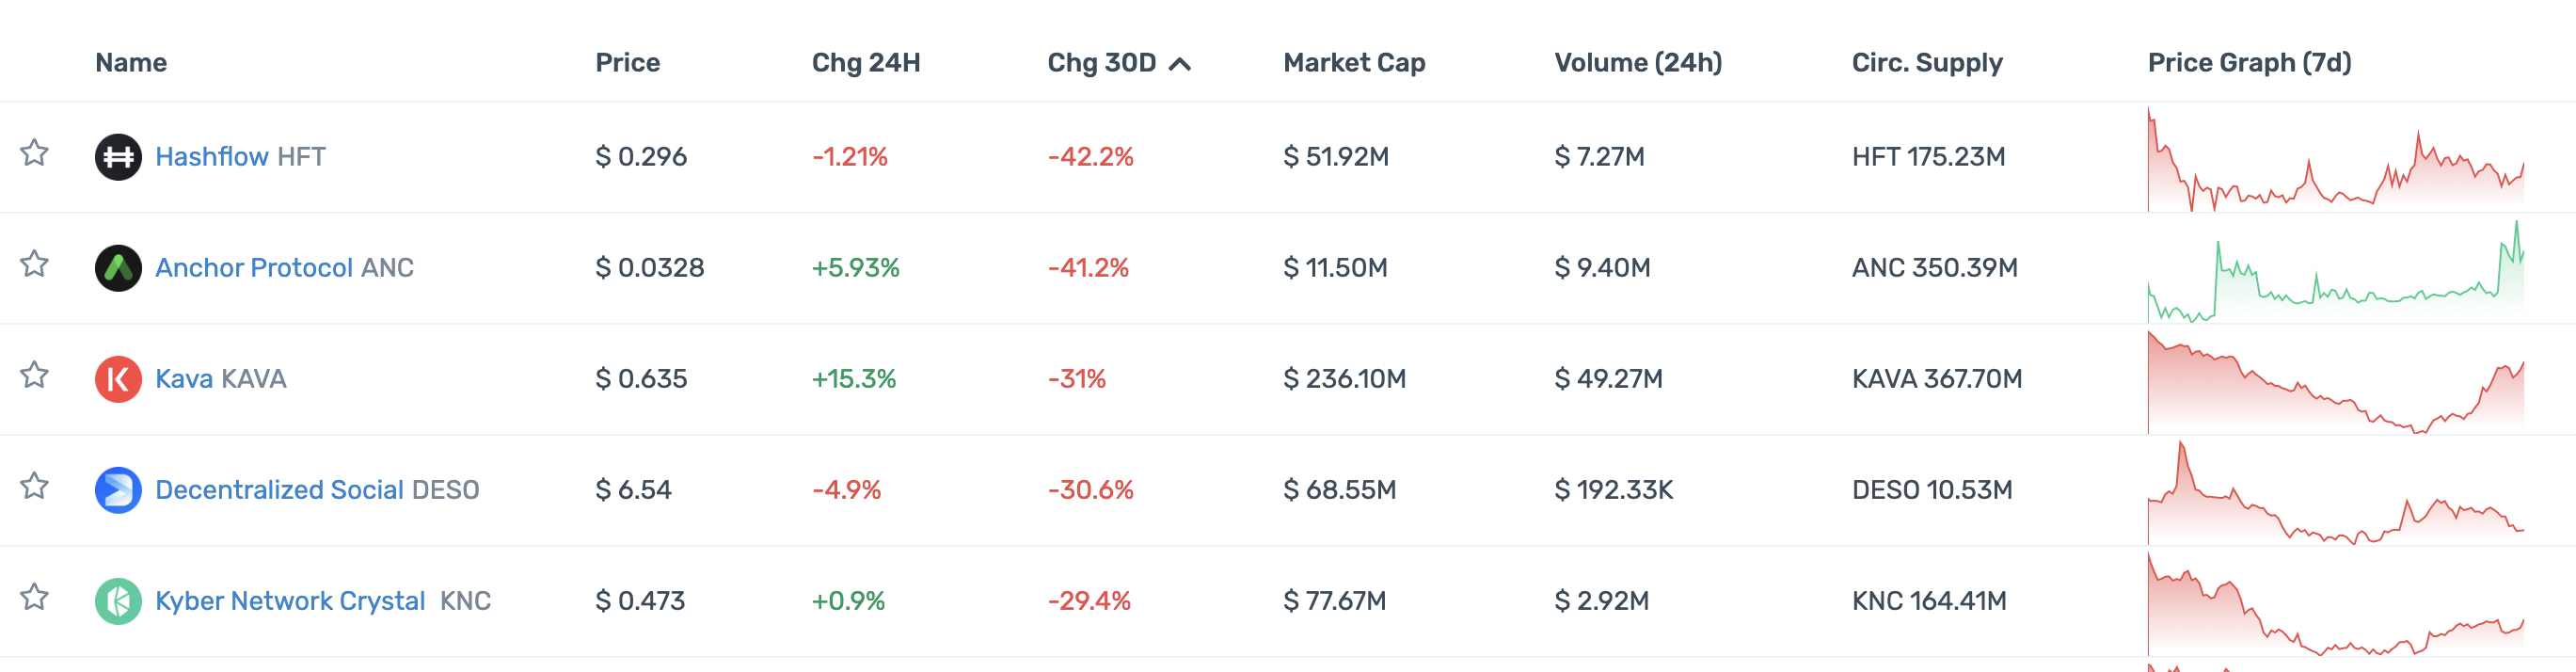Star Hashflow as a favorite
The width and height of the screenshot is (2576, 672).
coord(35,153)
